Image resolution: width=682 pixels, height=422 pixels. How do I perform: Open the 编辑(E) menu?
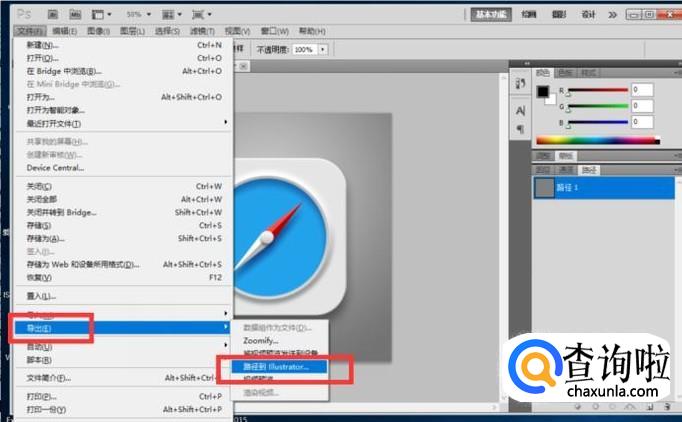[x=64, y=31]
